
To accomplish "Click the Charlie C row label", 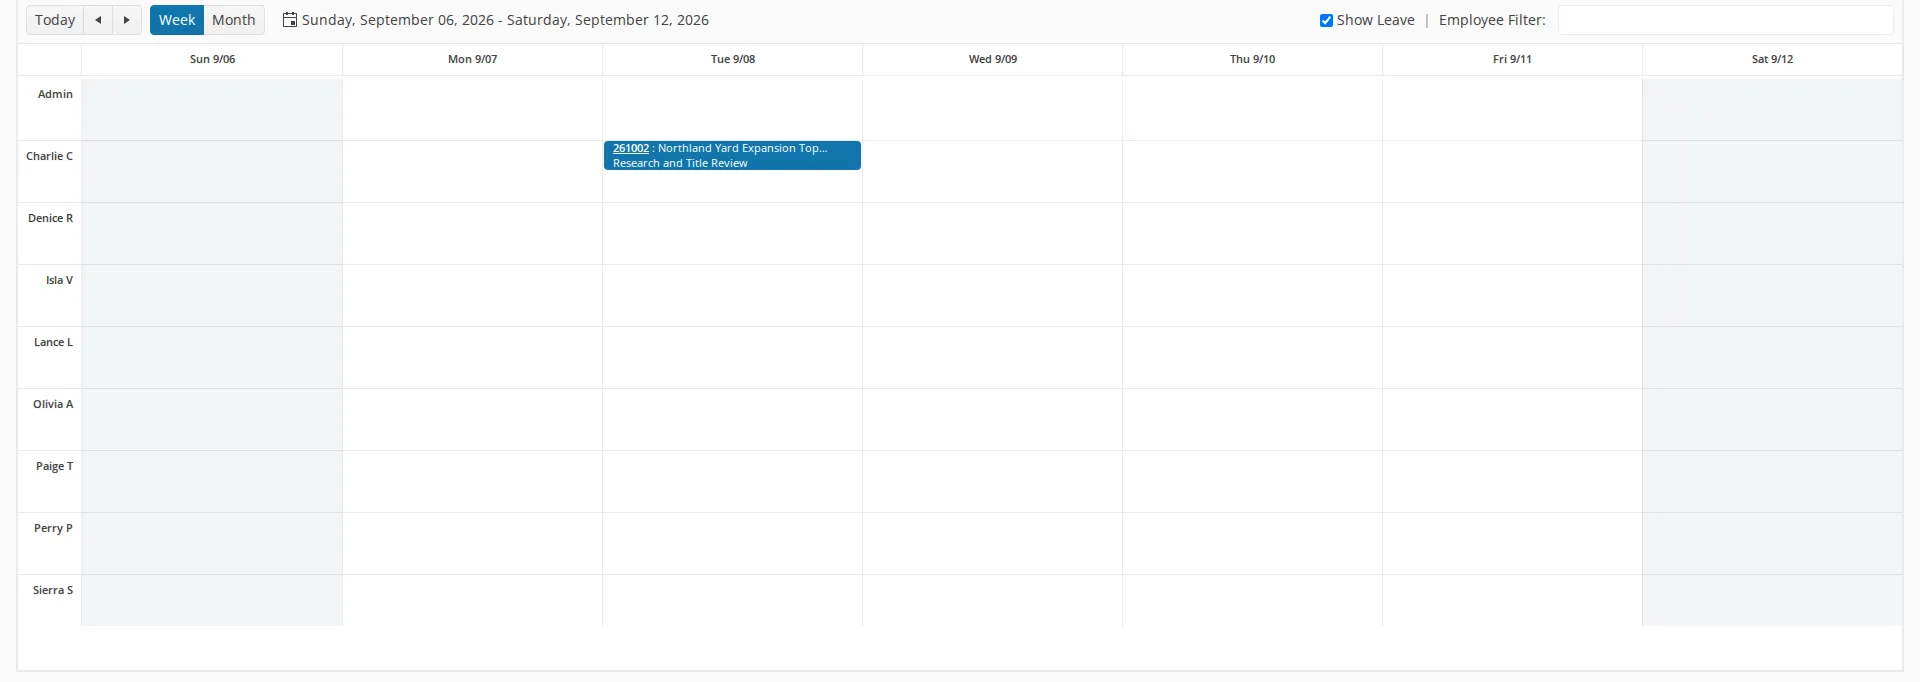I will coord(49,156).
